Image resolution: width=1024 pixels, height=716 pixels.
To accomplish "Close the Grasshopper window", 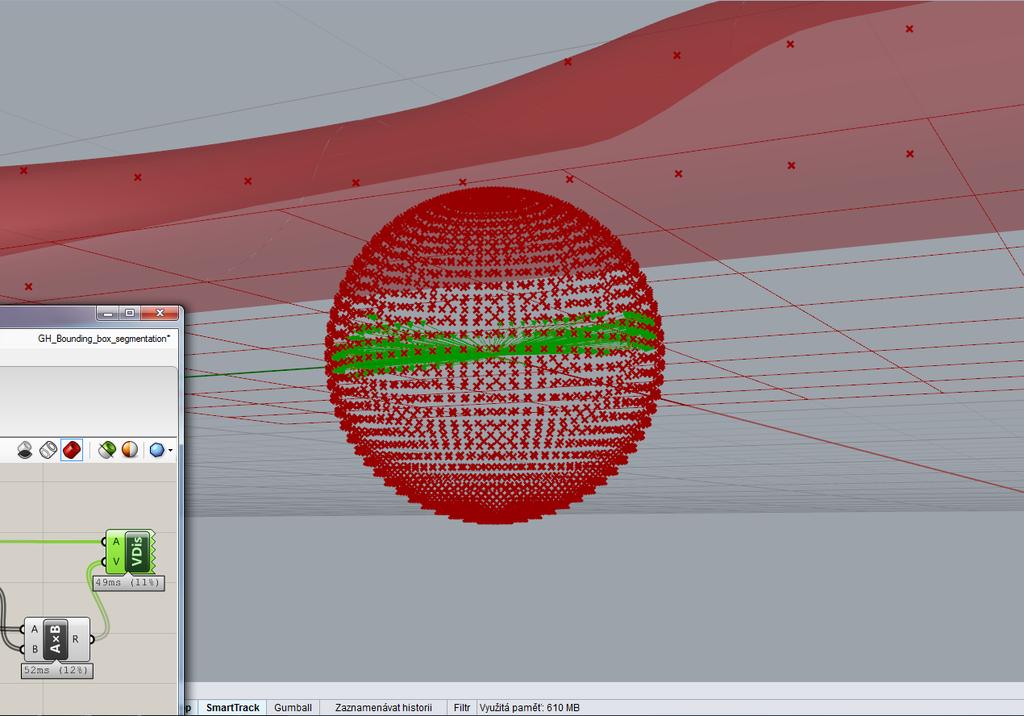I will (x=160, y=313).
